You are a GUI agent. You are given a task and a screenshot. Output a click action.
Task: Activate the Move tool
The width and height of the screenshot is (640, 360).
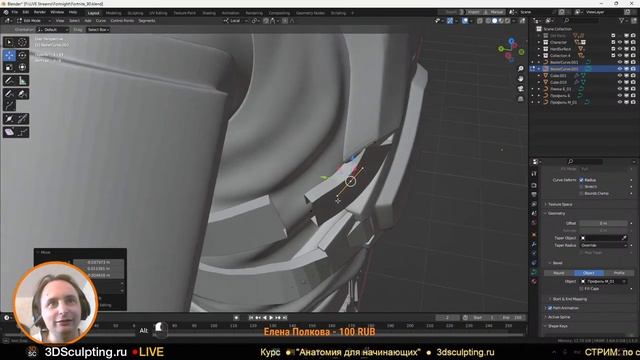click(9, 55)
